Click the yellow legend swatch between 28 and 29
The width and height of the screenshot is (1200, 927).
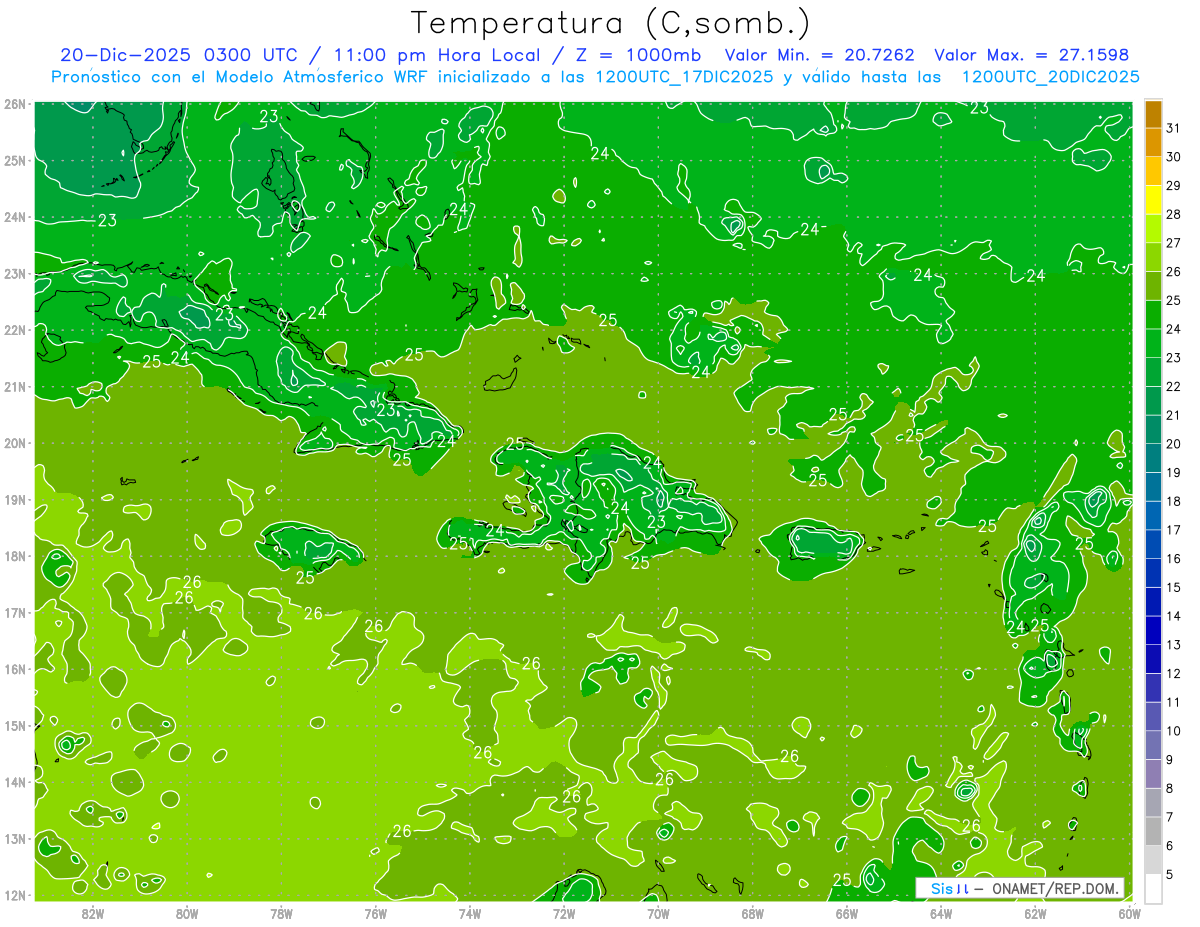pos(1153,199)
